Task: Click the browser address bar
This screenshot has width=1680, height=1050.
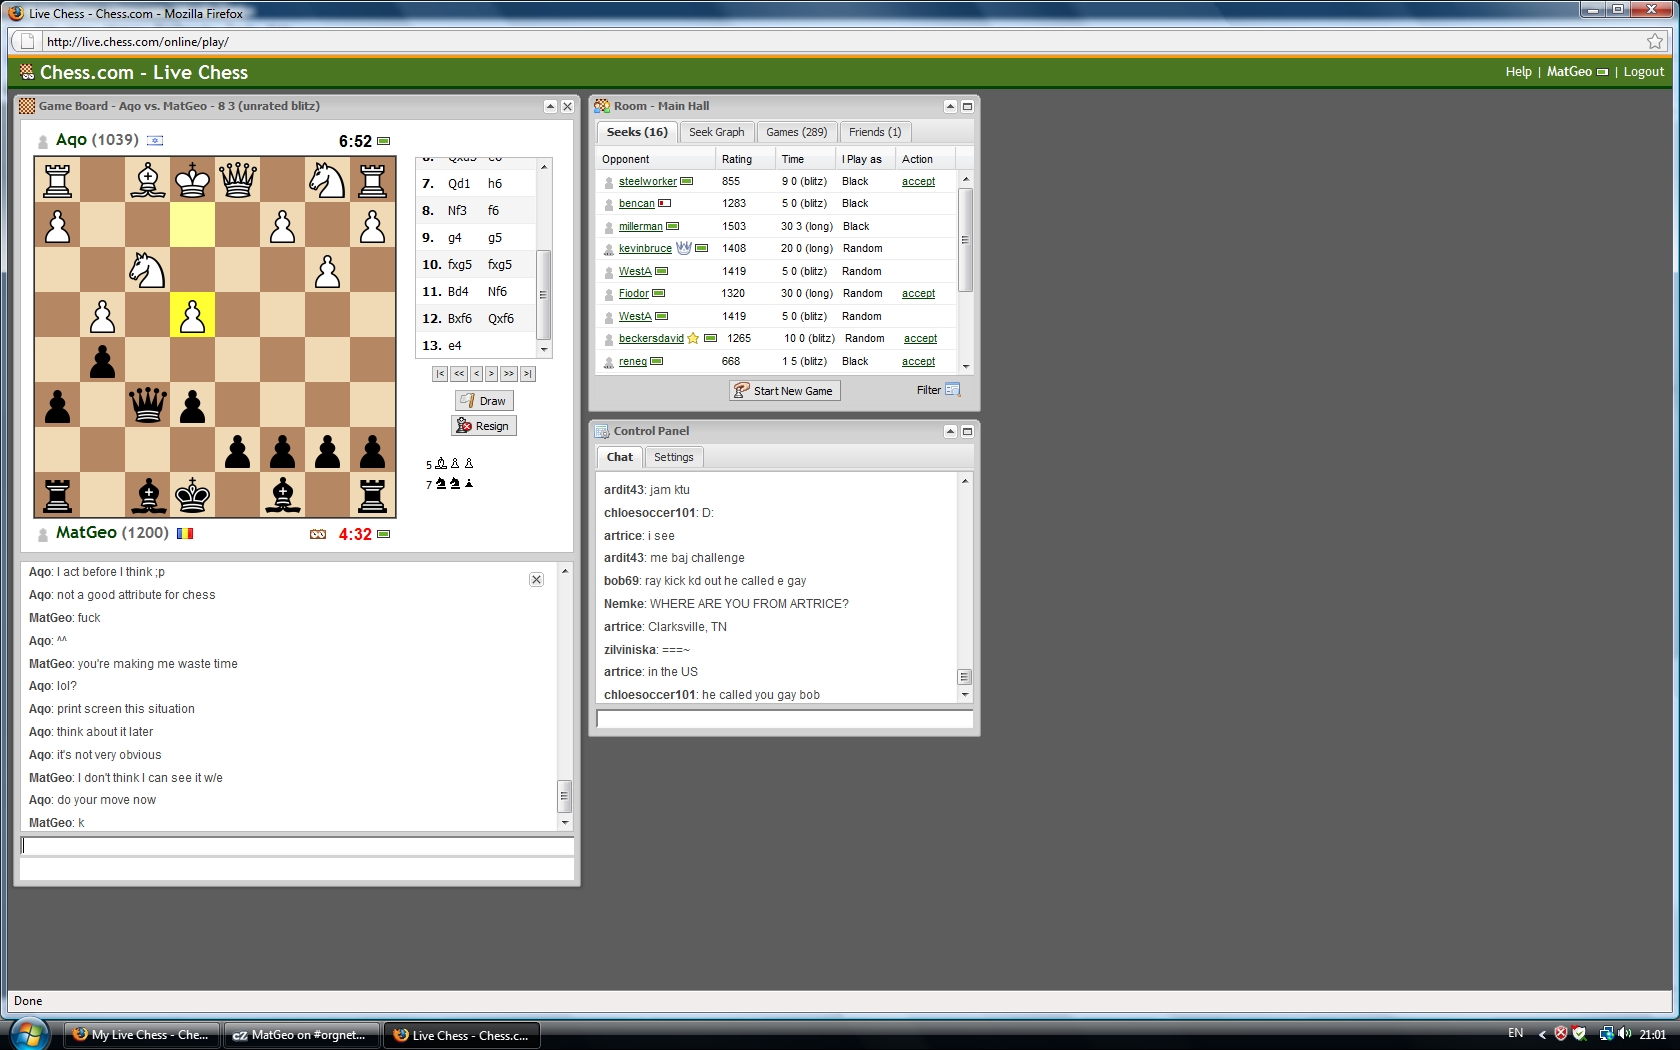Action: click(x=840, y=41)
